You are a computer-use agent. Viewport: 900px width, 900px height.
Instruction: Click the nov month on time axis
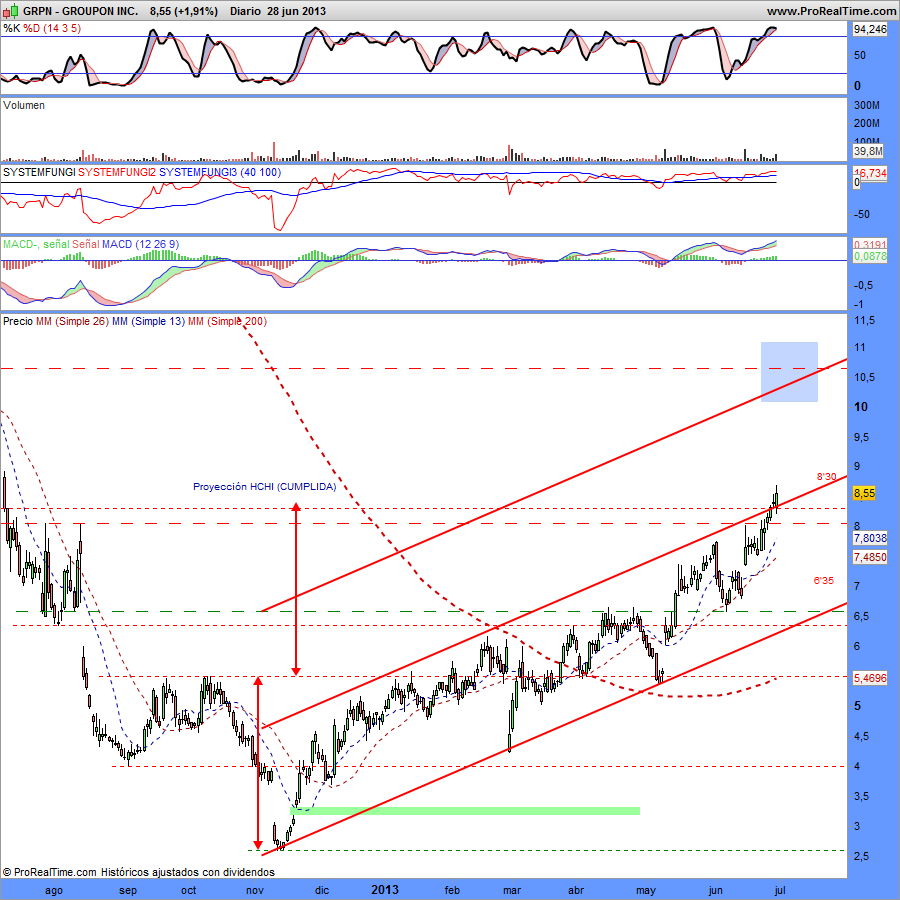coord(255,891)
